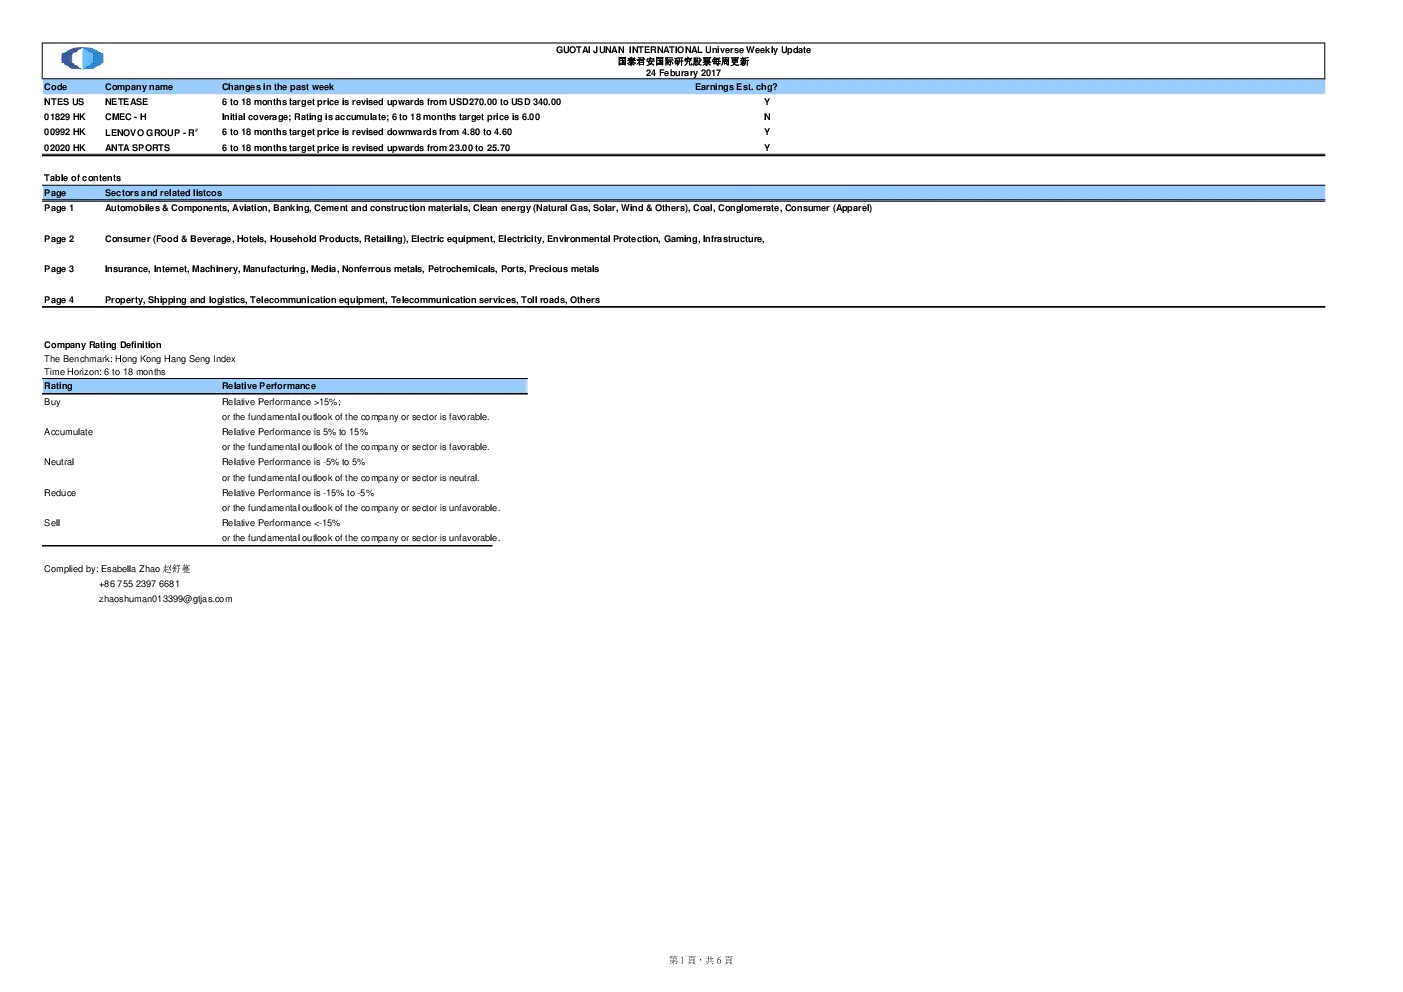Click the 'Accumulate' rating label
Image resolution: width=1403 pixels, height=992 pixels.
[68, 432]
